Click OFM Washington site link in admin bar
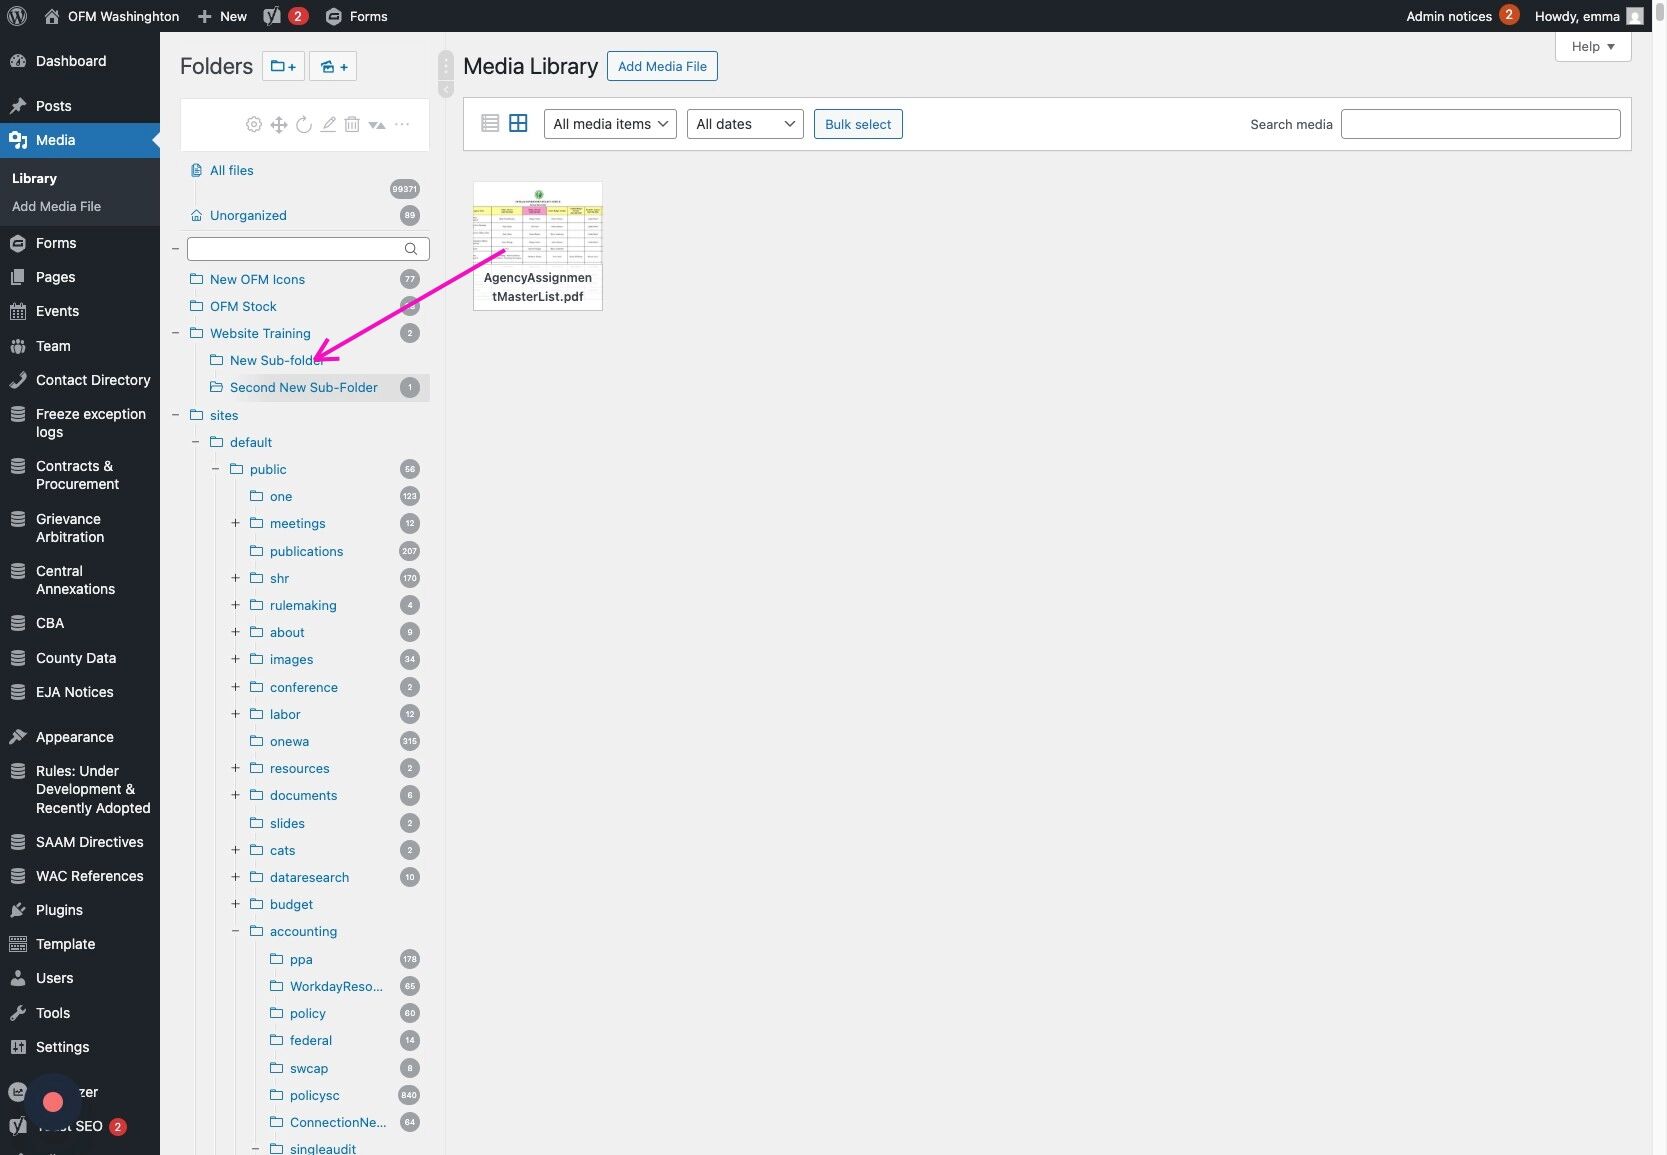1667x1155 pixels. point(111,16)
